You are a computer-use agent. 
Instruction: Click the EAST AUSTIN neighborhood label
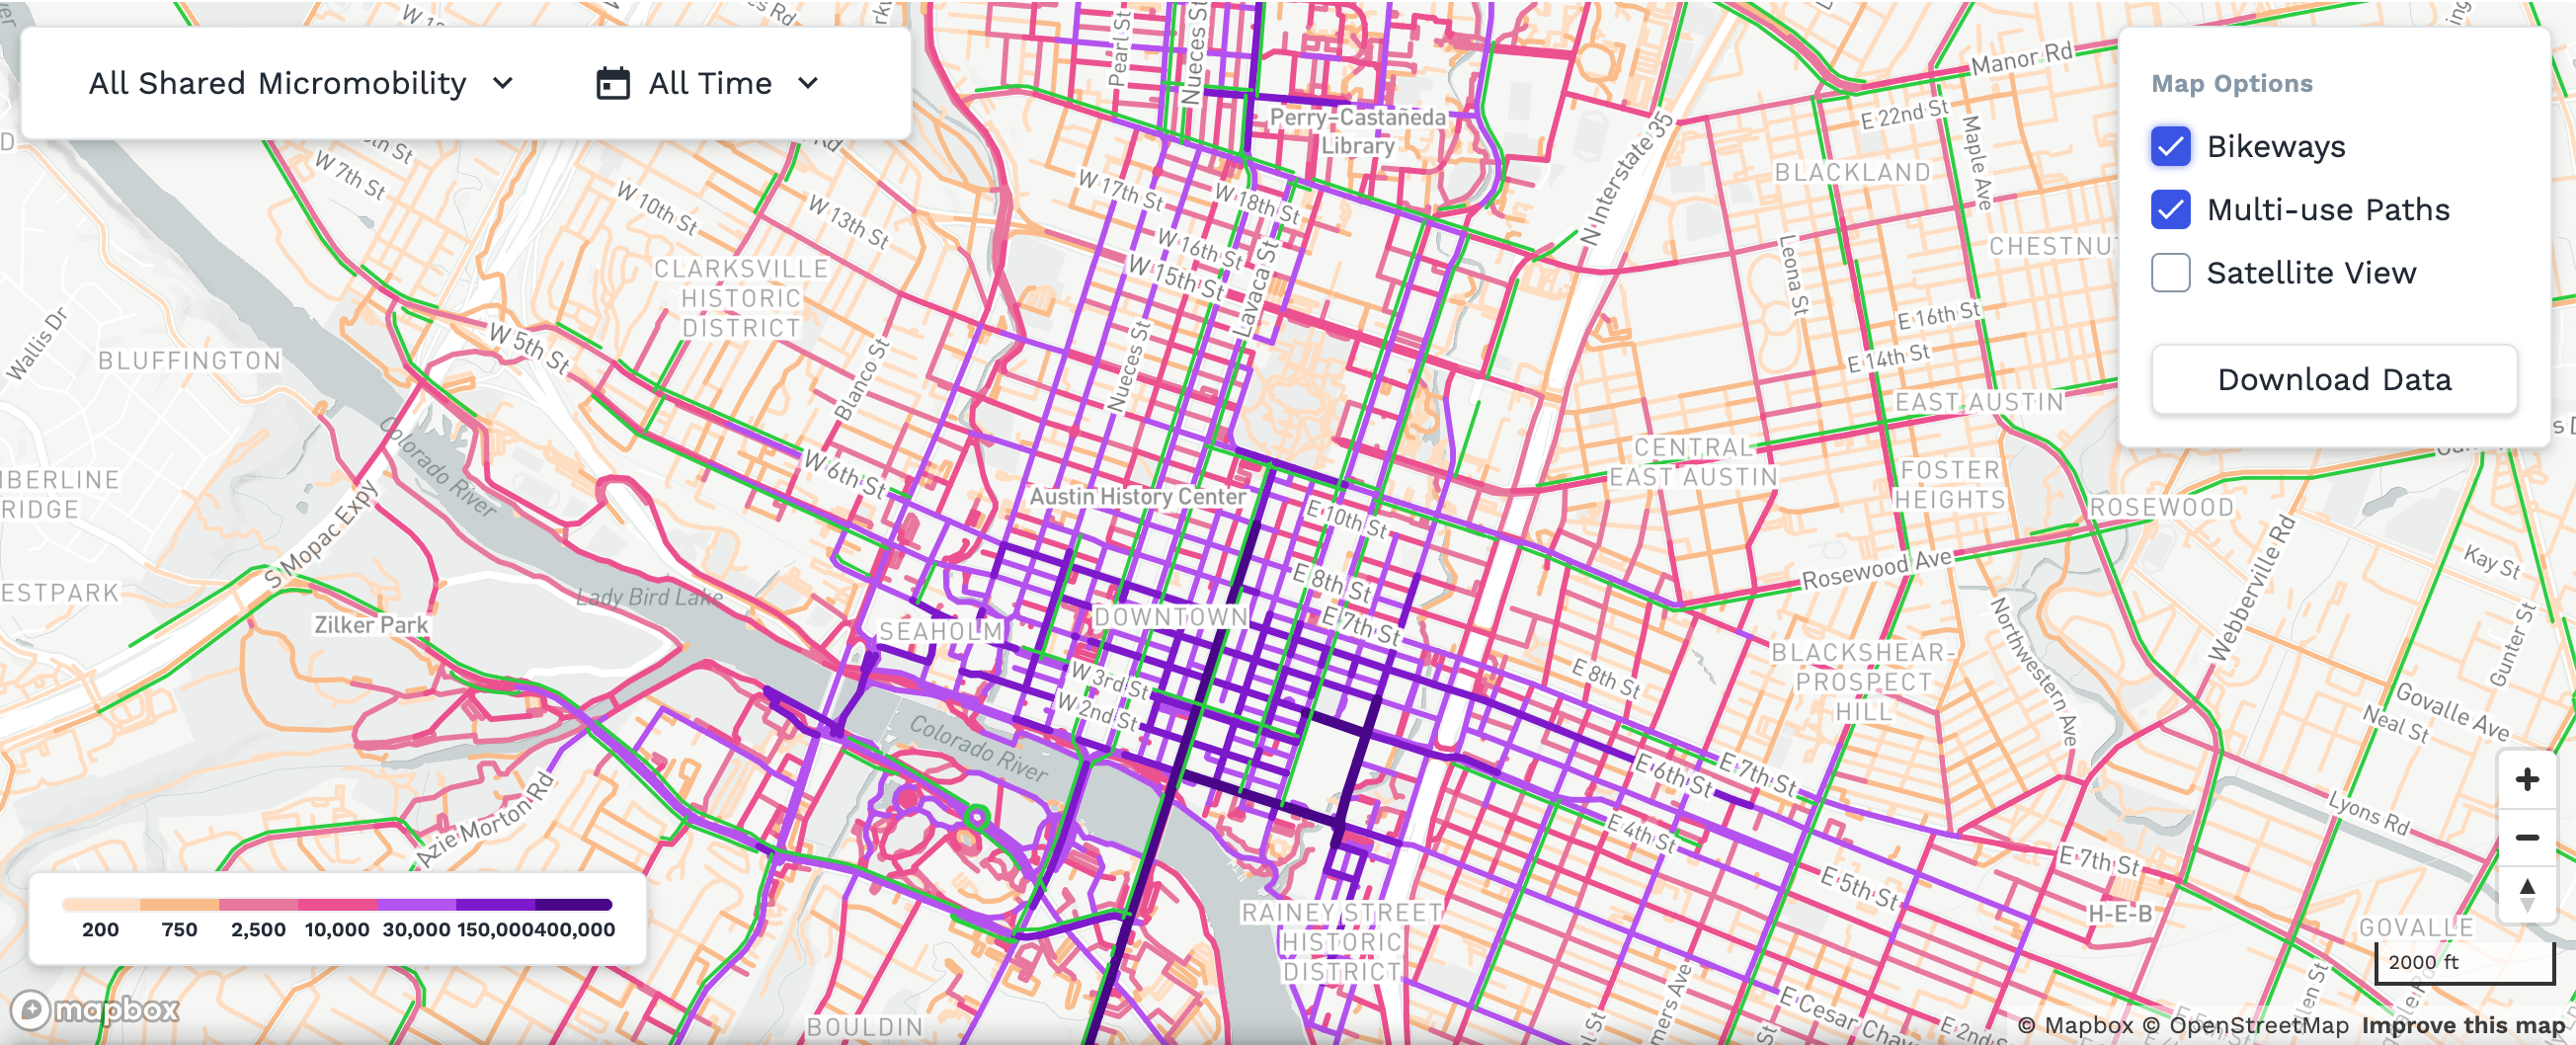[1979, 402]
